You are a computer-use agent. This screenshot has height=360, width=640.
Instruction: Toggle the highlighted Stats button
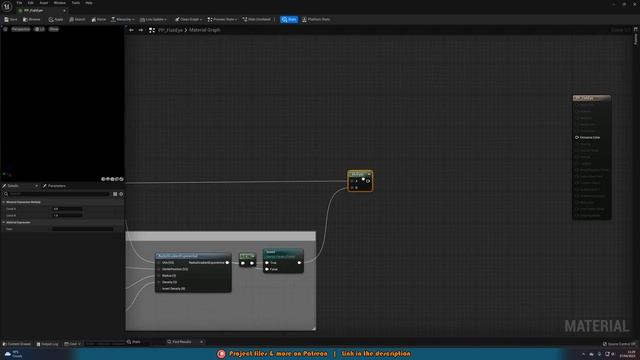289,20
